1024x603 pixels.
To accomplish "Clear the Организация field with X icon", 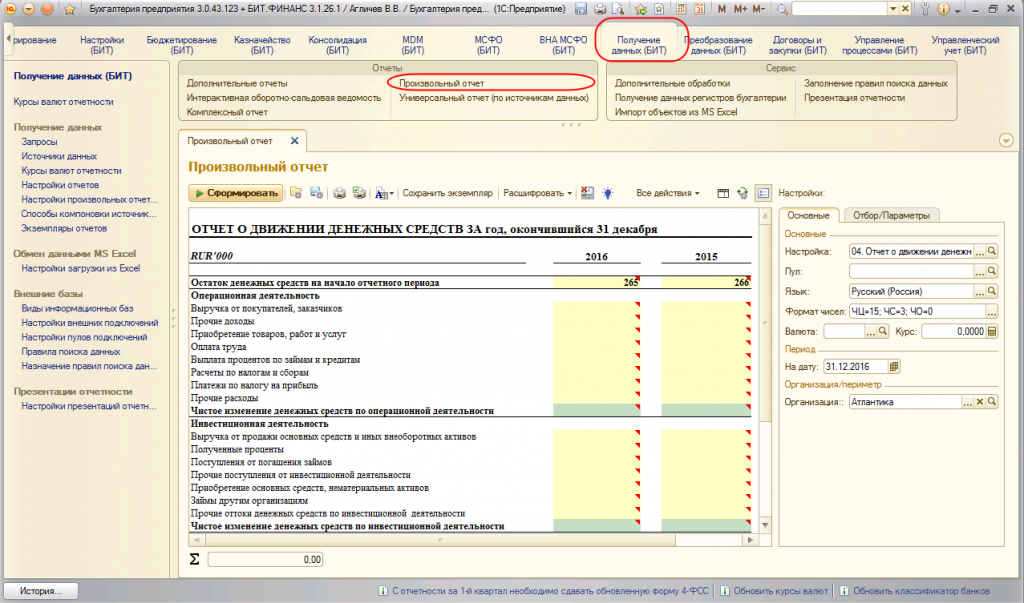I will pos(980,402).
